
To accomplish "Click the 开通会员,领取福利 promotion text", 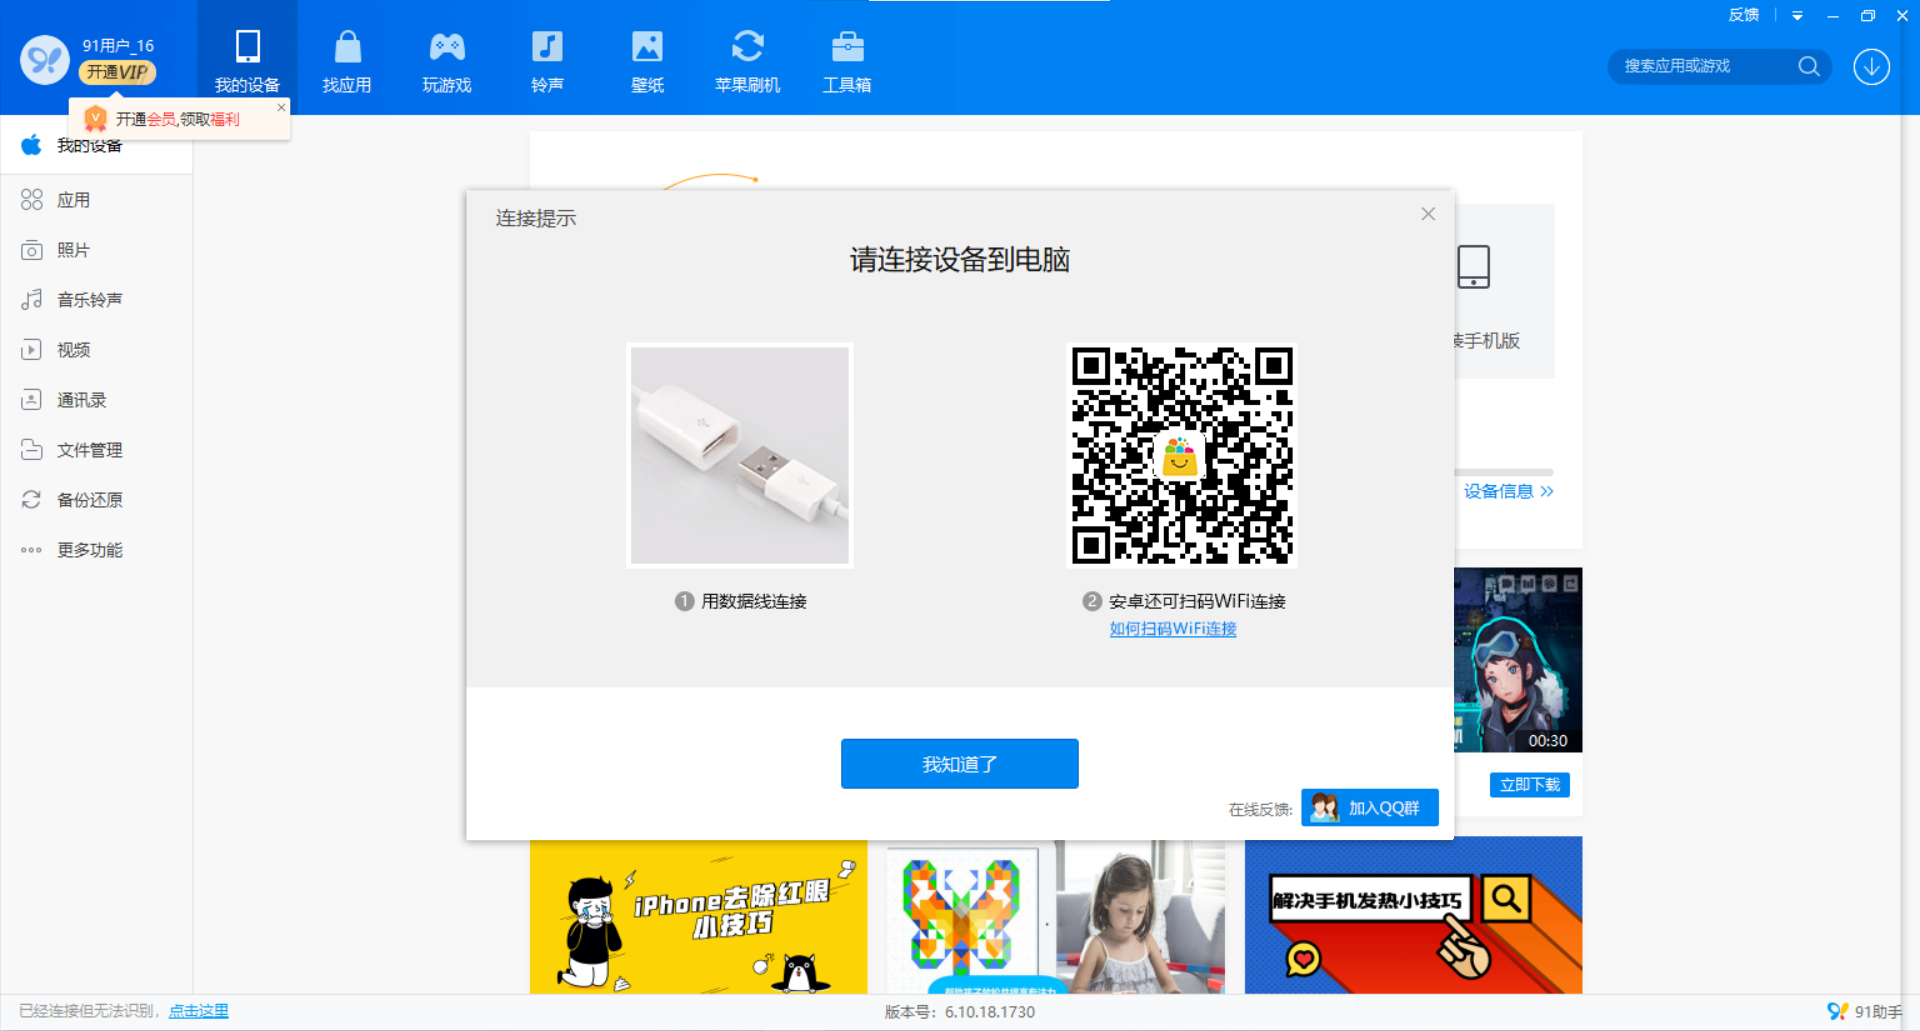I will [178, 119].
